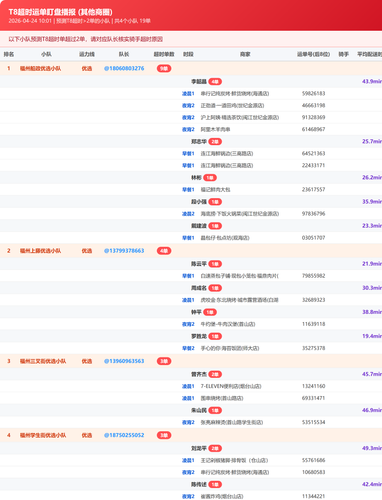
Task: Click the 排名 column header
Action: coord(9,54)
